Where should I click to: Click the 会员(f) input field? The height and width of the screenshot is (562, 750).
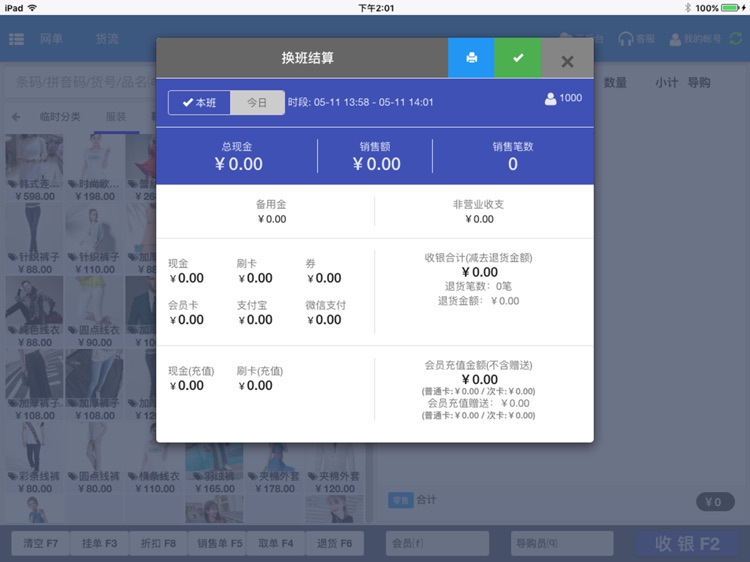coord(437,543)
